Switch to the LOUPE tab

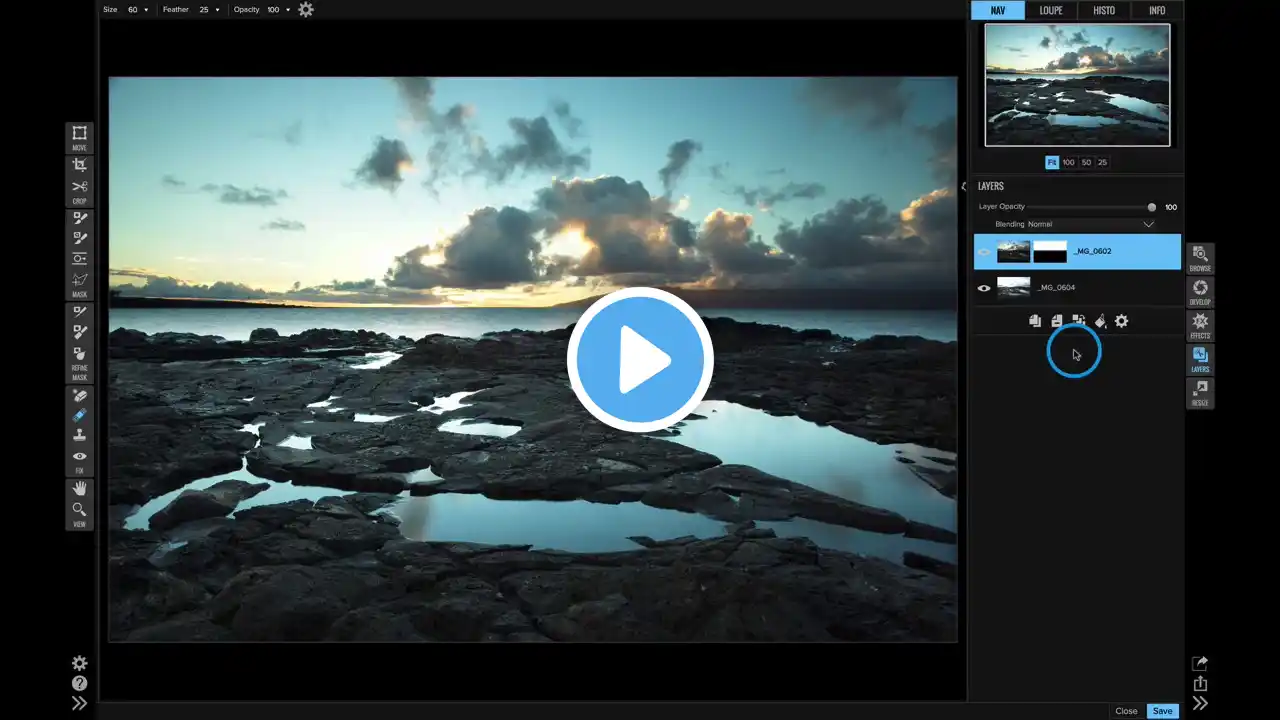click(x=1050, y=10)
